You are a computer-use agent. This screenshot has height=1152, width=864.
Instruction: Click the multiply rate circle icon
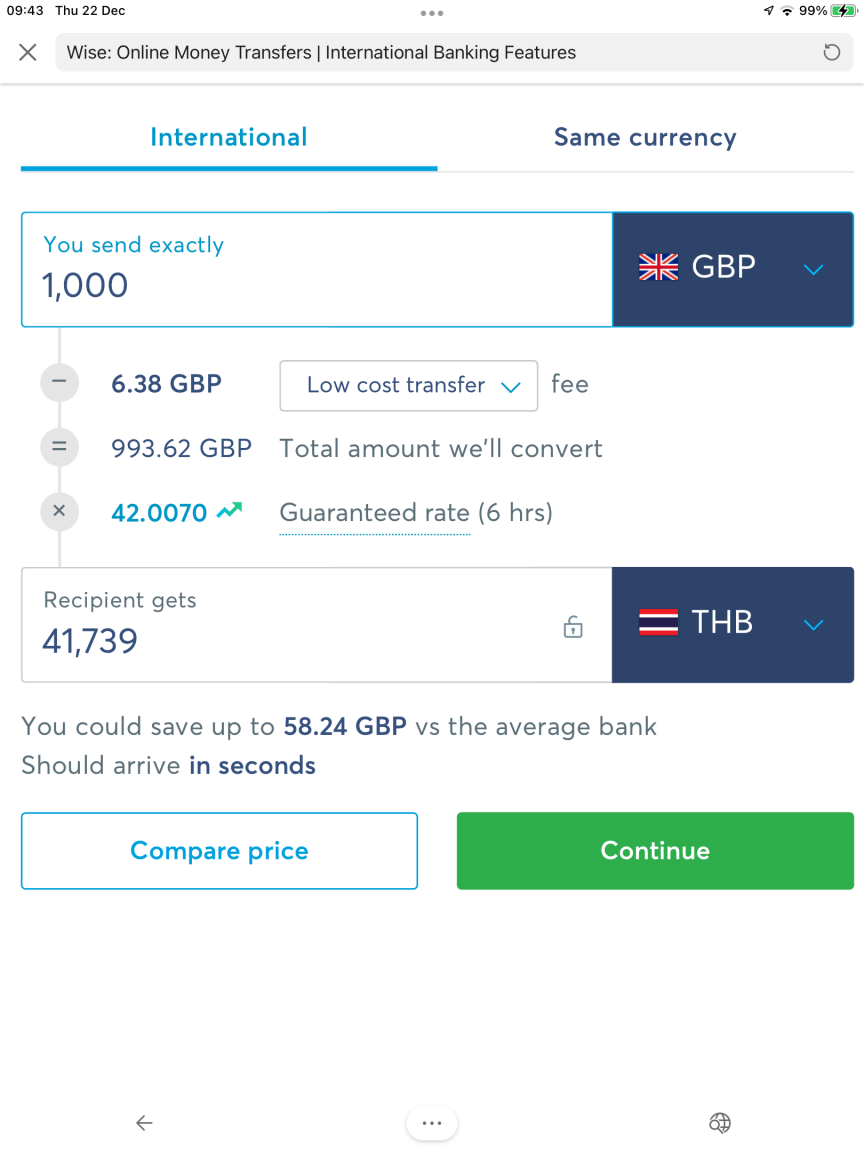[x=60, y=511]
